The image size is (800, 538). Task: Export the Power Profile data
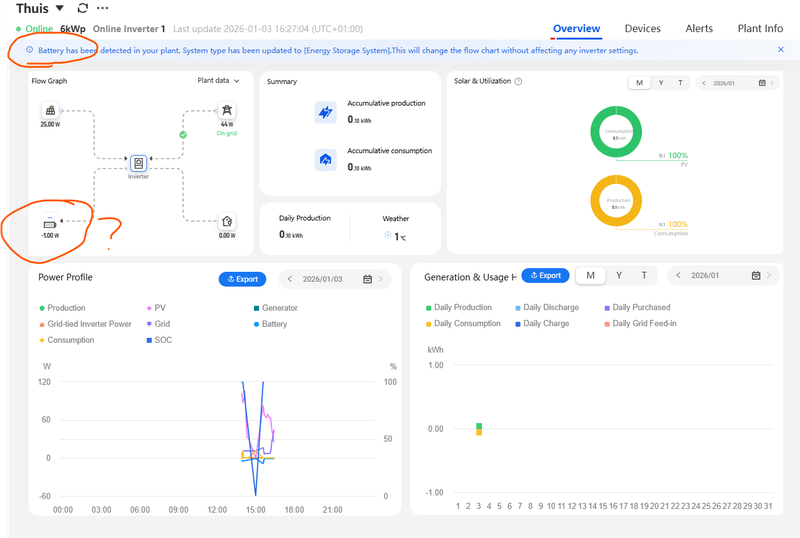pos(242,279)
